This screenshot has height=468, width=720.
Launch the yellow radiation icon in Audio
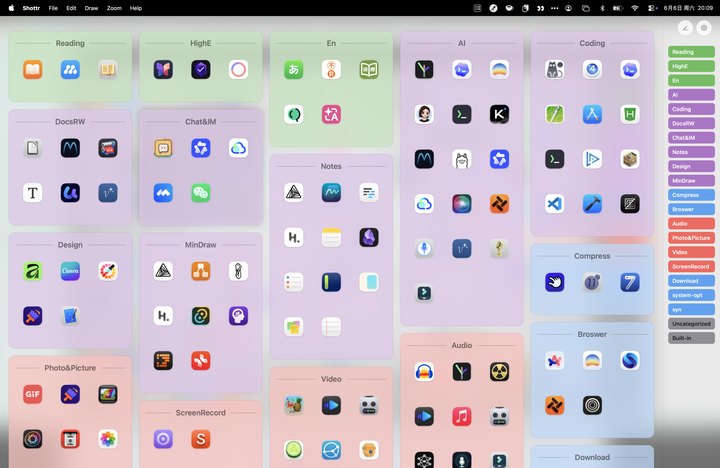pyautogui.click(x=499, y=372)
